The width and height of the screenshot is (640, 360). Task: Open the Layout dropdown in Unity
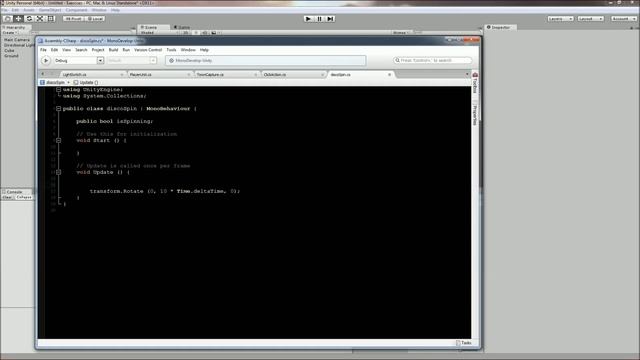pos(591,19)
